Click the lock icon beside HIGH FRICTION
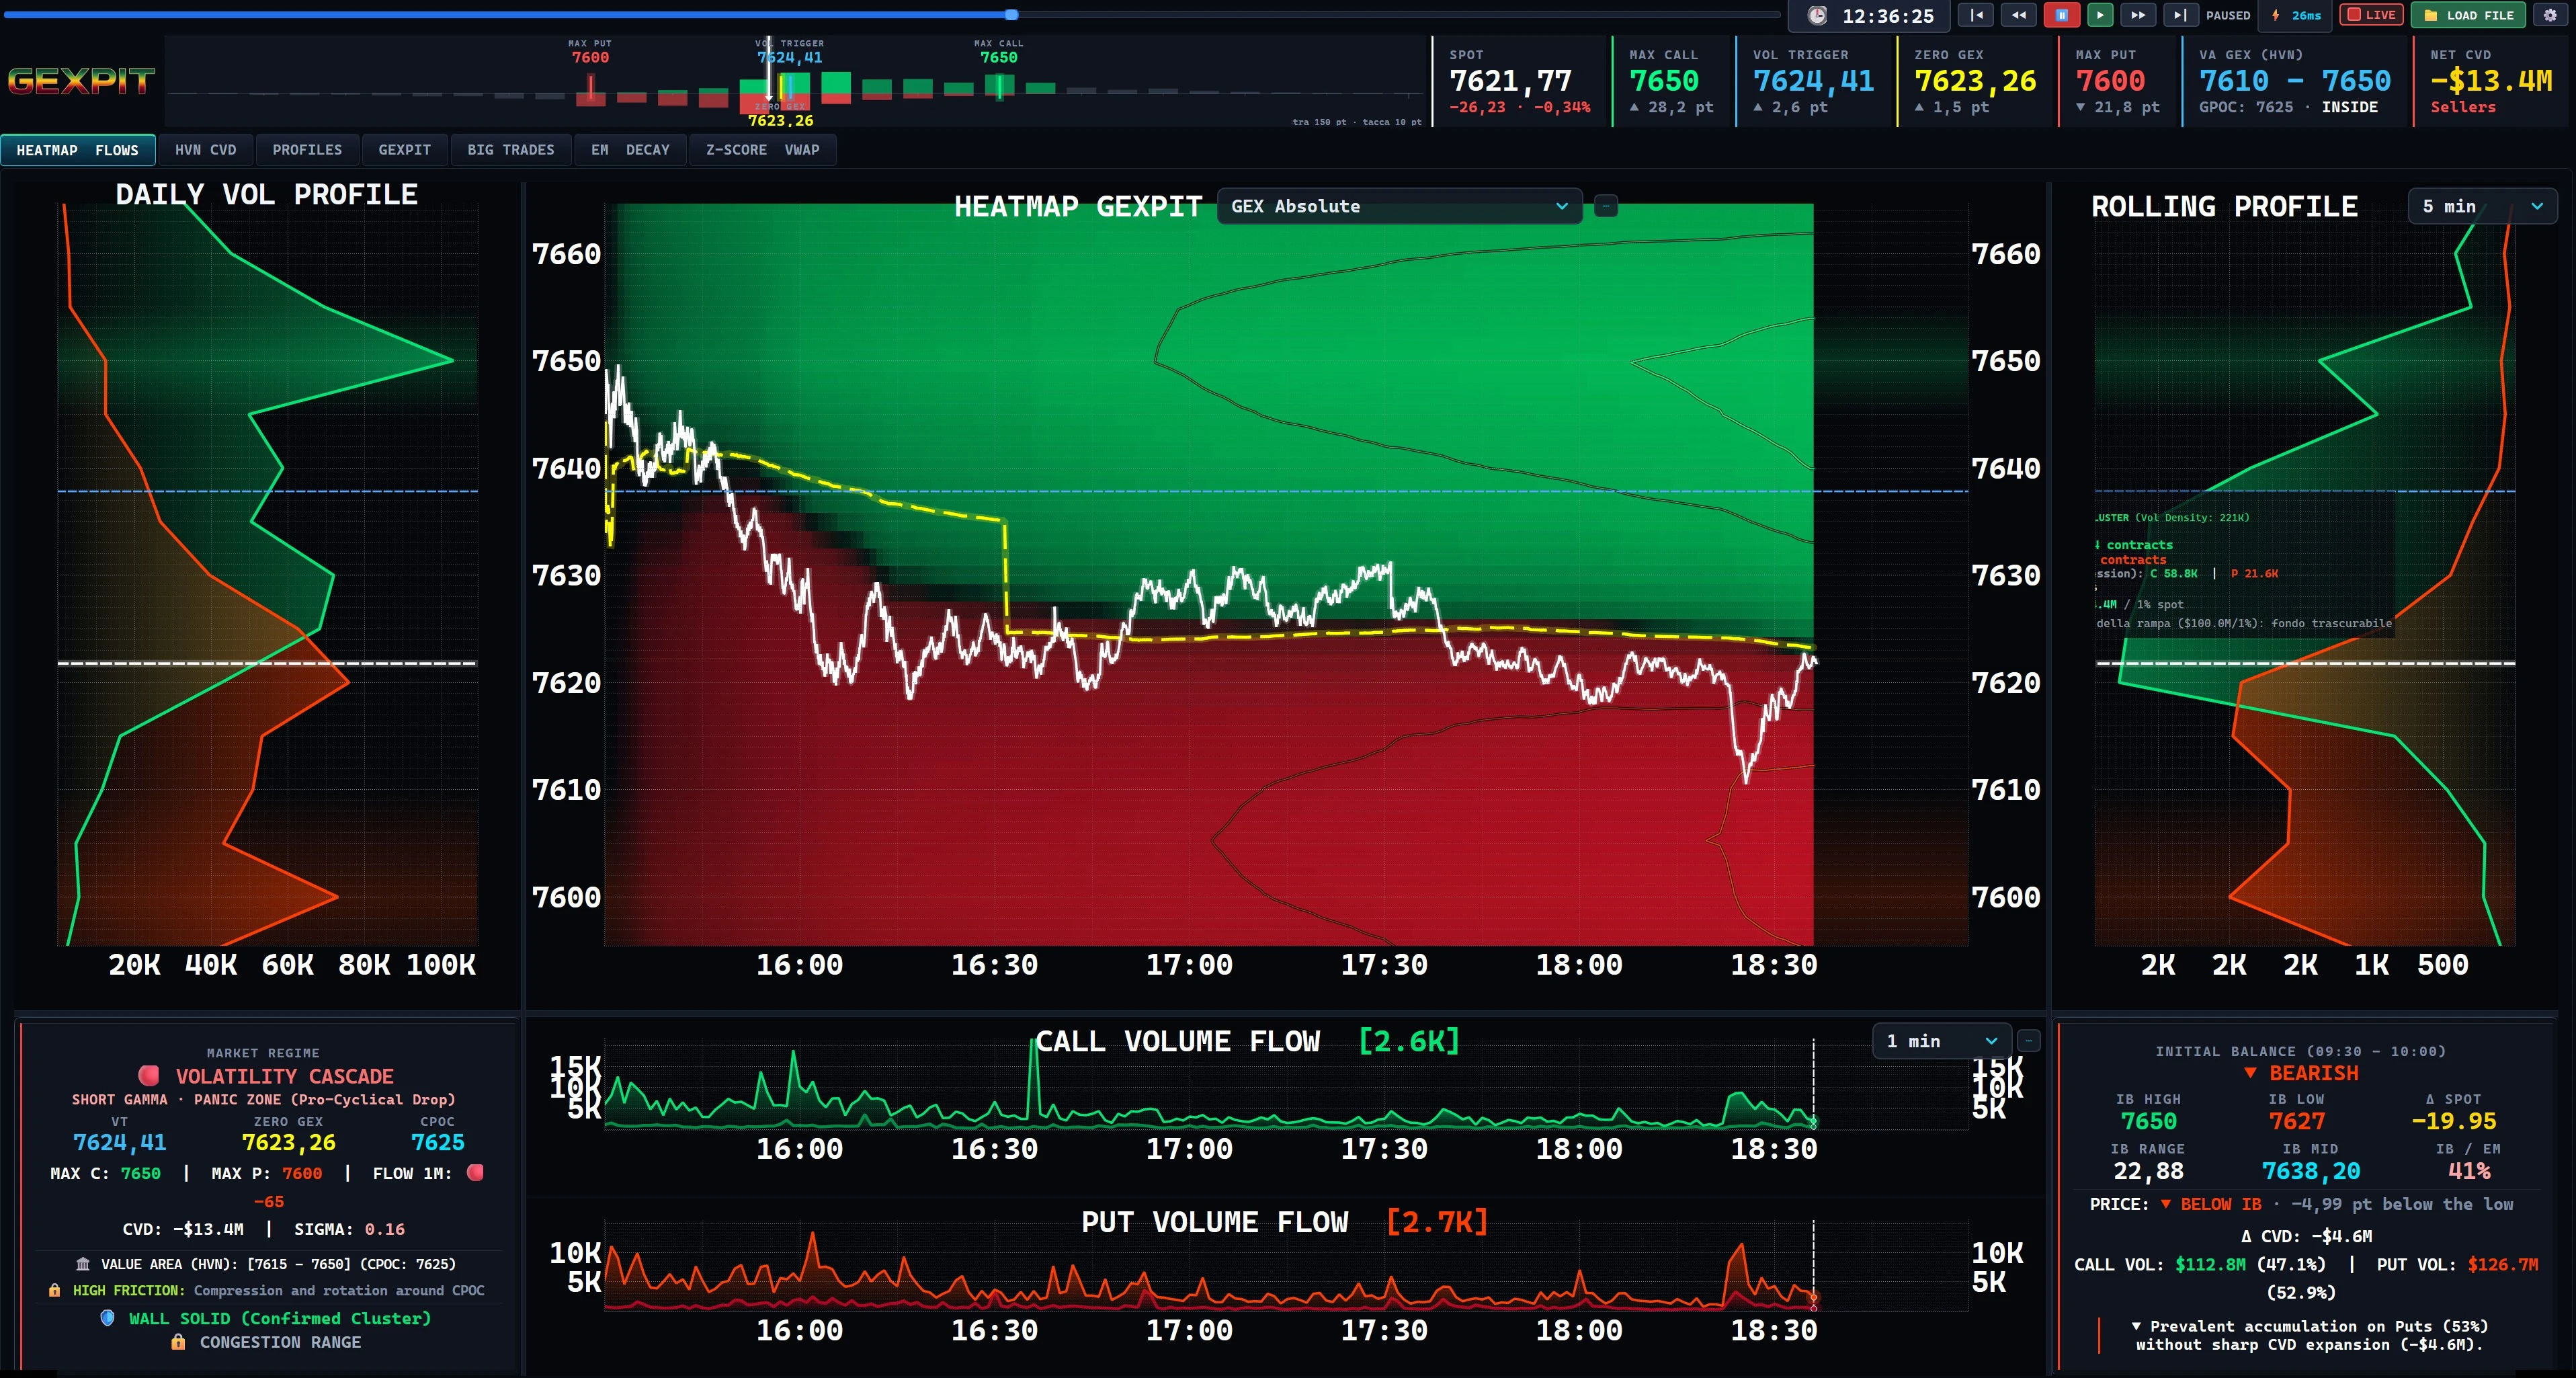Image resolution: width=2576 pixels, height=1378 pixels. pyautogui.click(x=54, y=1291)
